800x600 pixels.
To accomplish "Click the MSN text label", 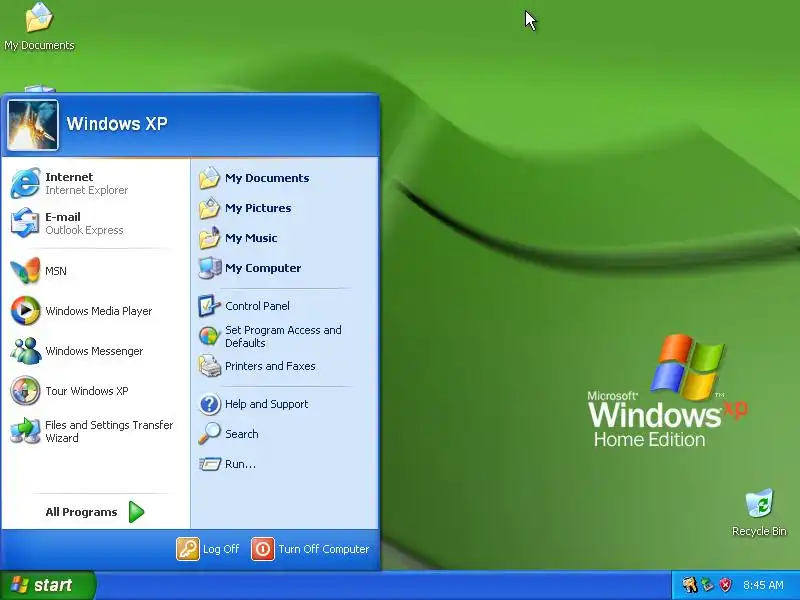I will 56,271.
